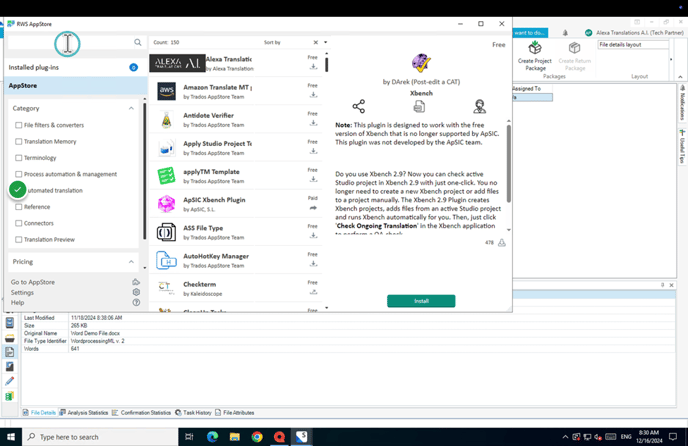This screenshot has width=688, height=446.
Task: Select the Antidote Verifier plugin entry
Action: click(236, 119)
